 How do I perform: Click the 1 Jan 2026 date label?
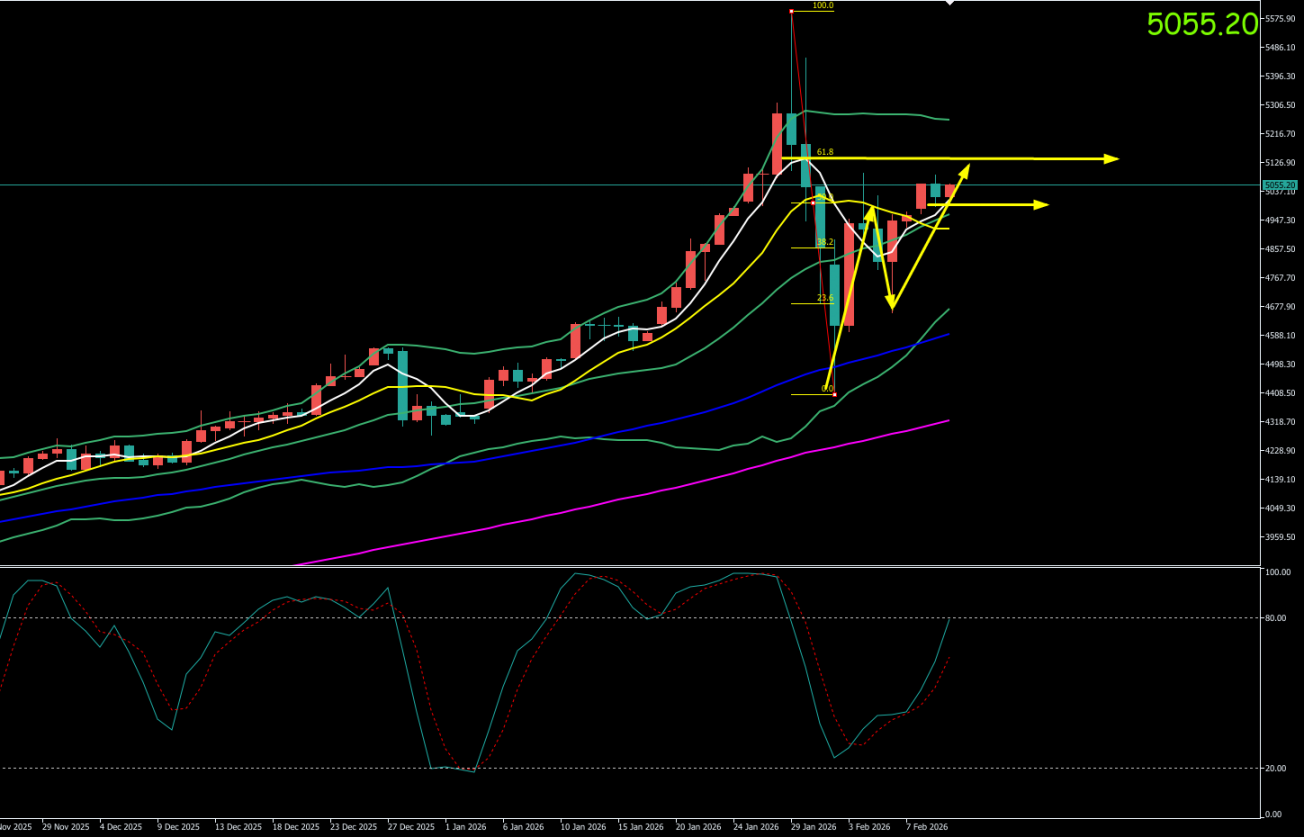click(x=466, y=828)
